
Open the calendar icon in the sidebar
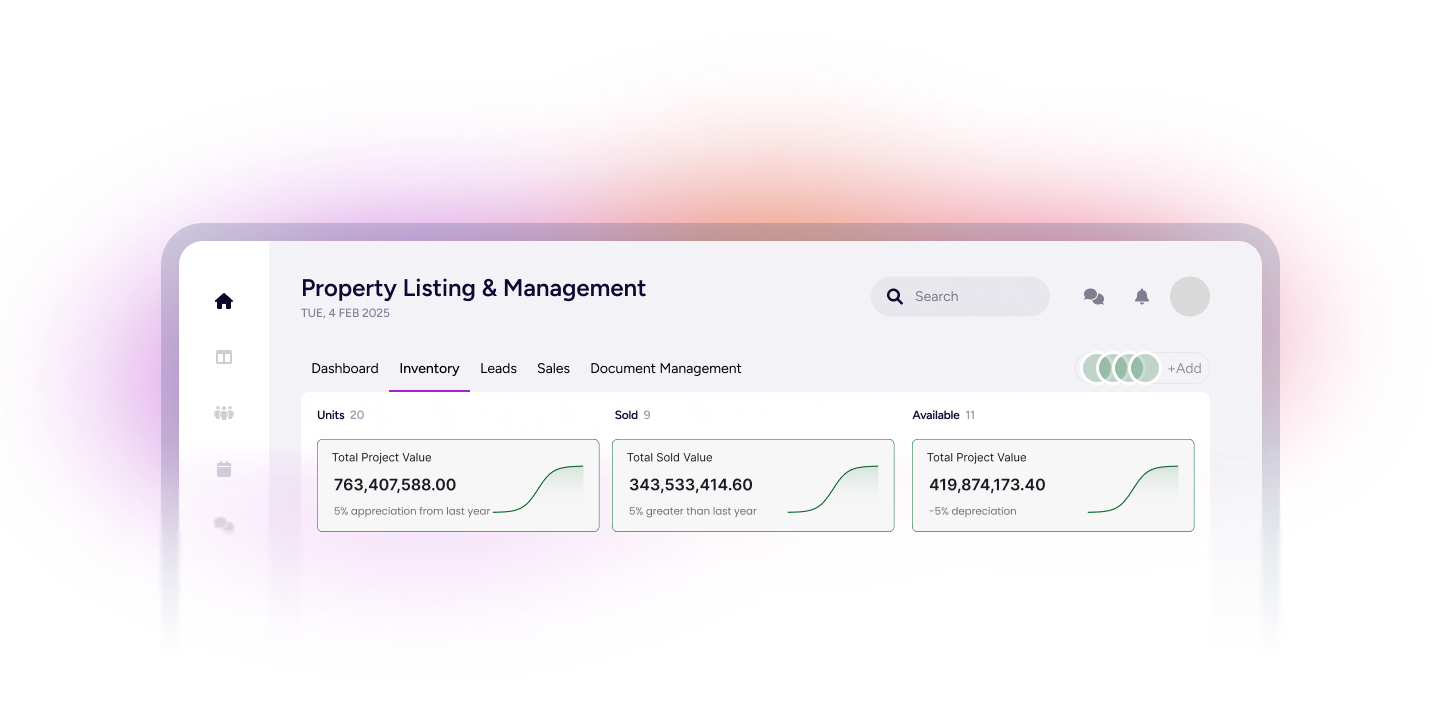pyautogui.click(x=223, y=469)
